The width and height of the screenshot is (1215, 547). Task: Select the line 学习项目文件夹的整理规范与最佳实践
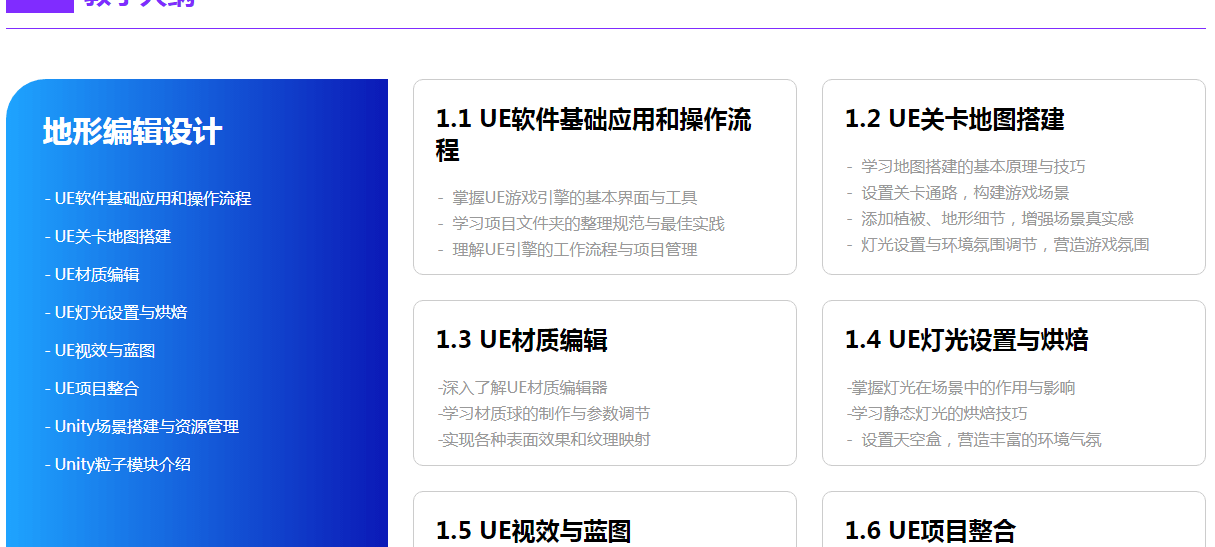coord(581,224)
